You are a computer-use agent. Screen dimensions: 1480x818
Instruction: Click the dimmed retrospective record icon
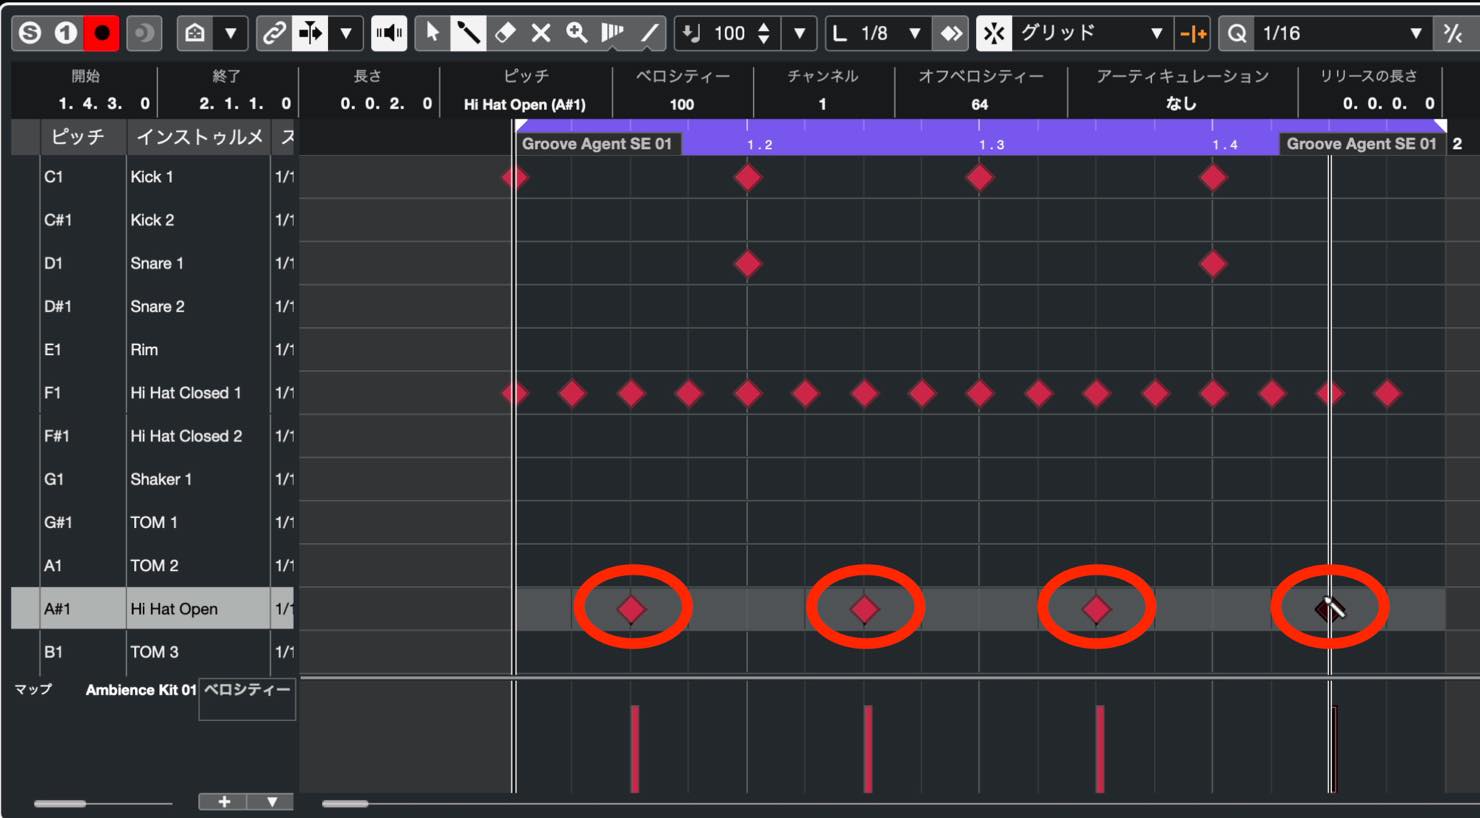point(144,33)
